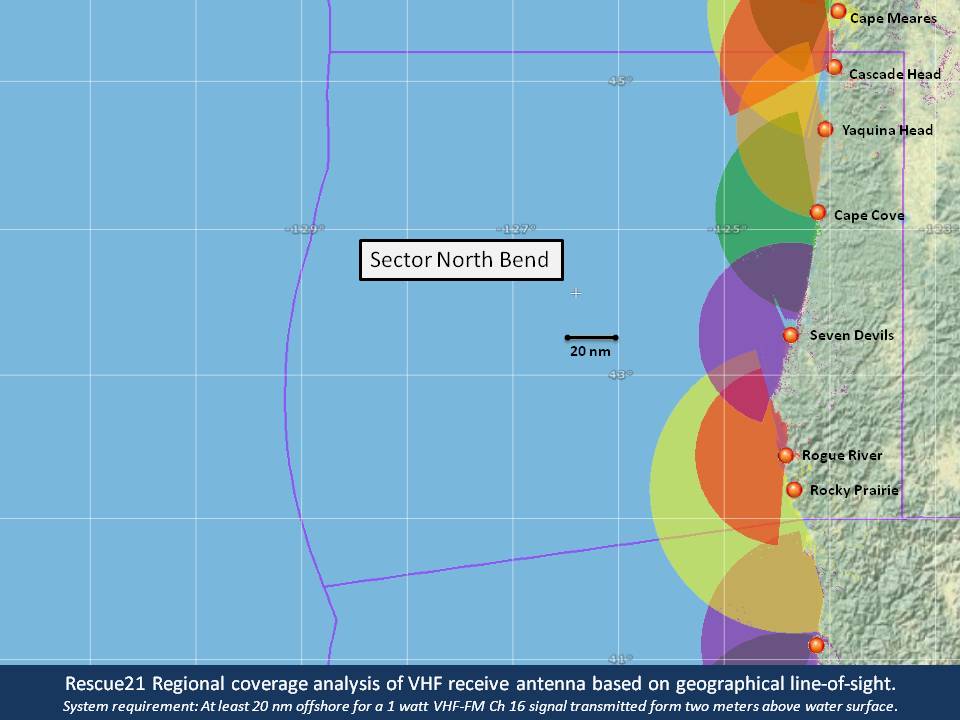
Task: Select the Cascade Head station marker
Action: tap(834, 67)
